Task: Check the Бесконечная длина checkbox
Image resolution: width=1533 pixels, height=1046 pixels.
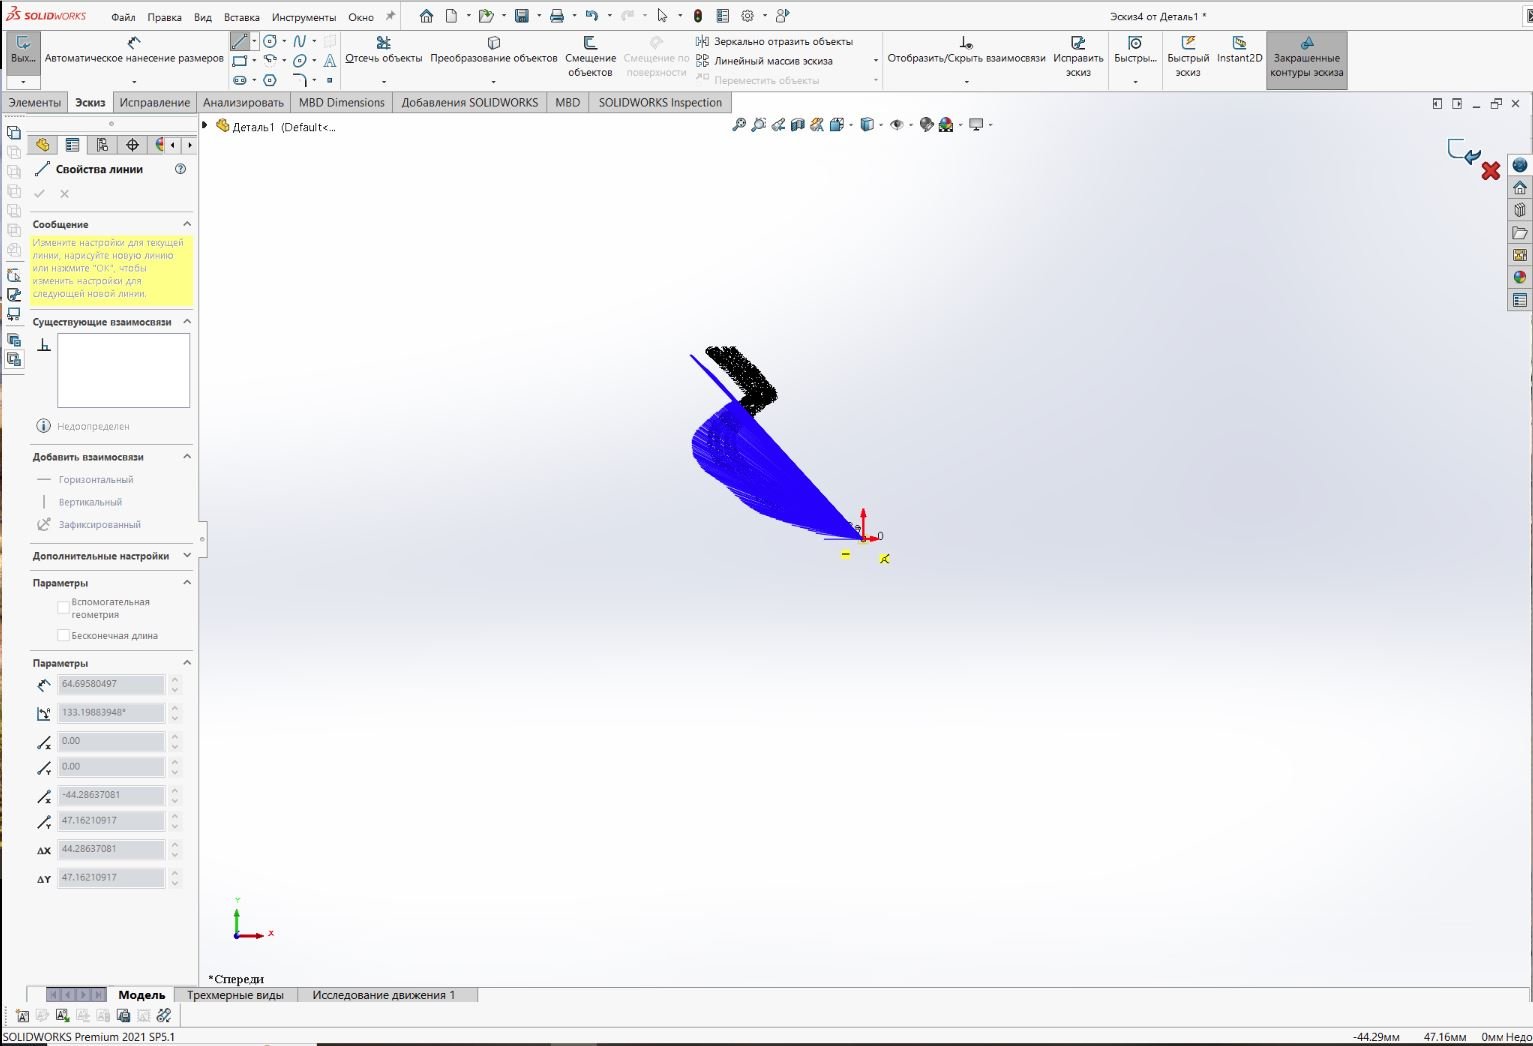Action: tap(64, 635)
